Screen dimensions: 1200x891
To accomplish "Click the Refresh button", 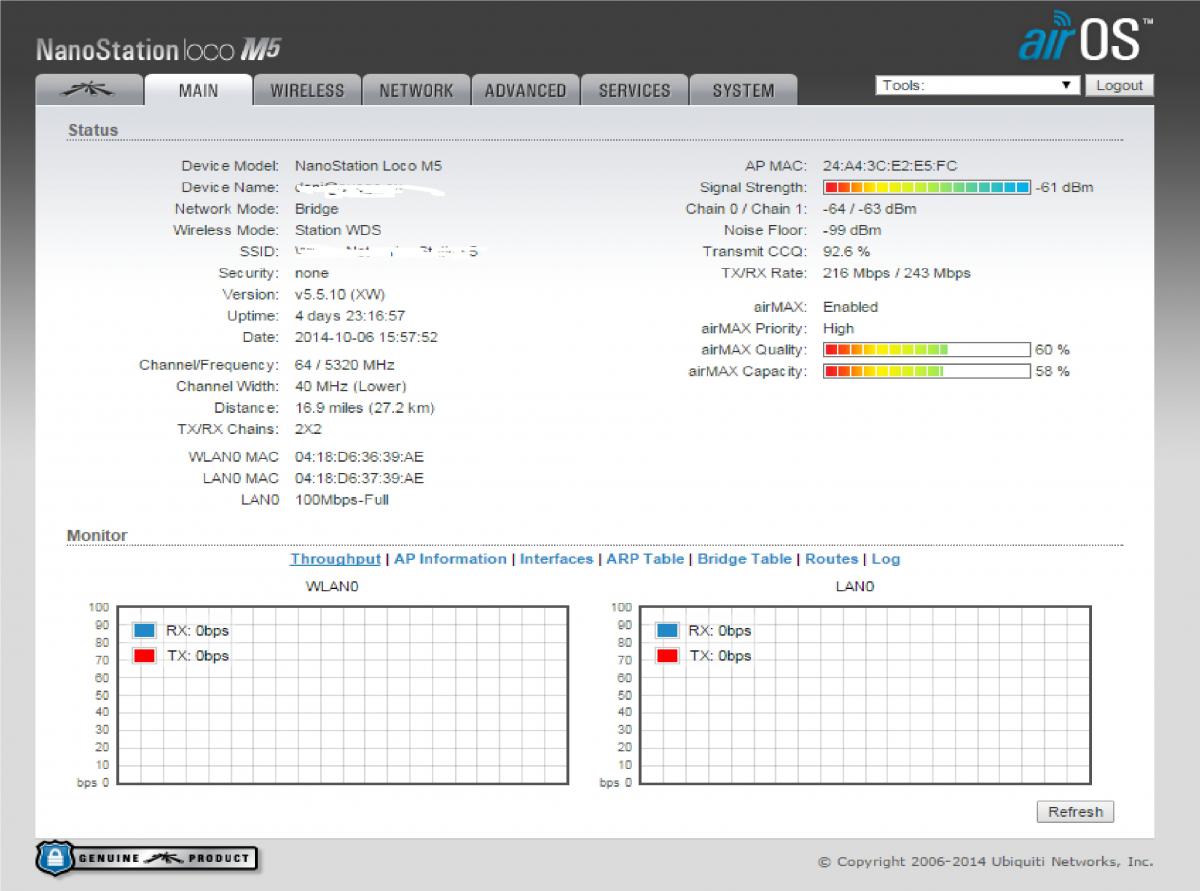I will tap(1075, 812).
